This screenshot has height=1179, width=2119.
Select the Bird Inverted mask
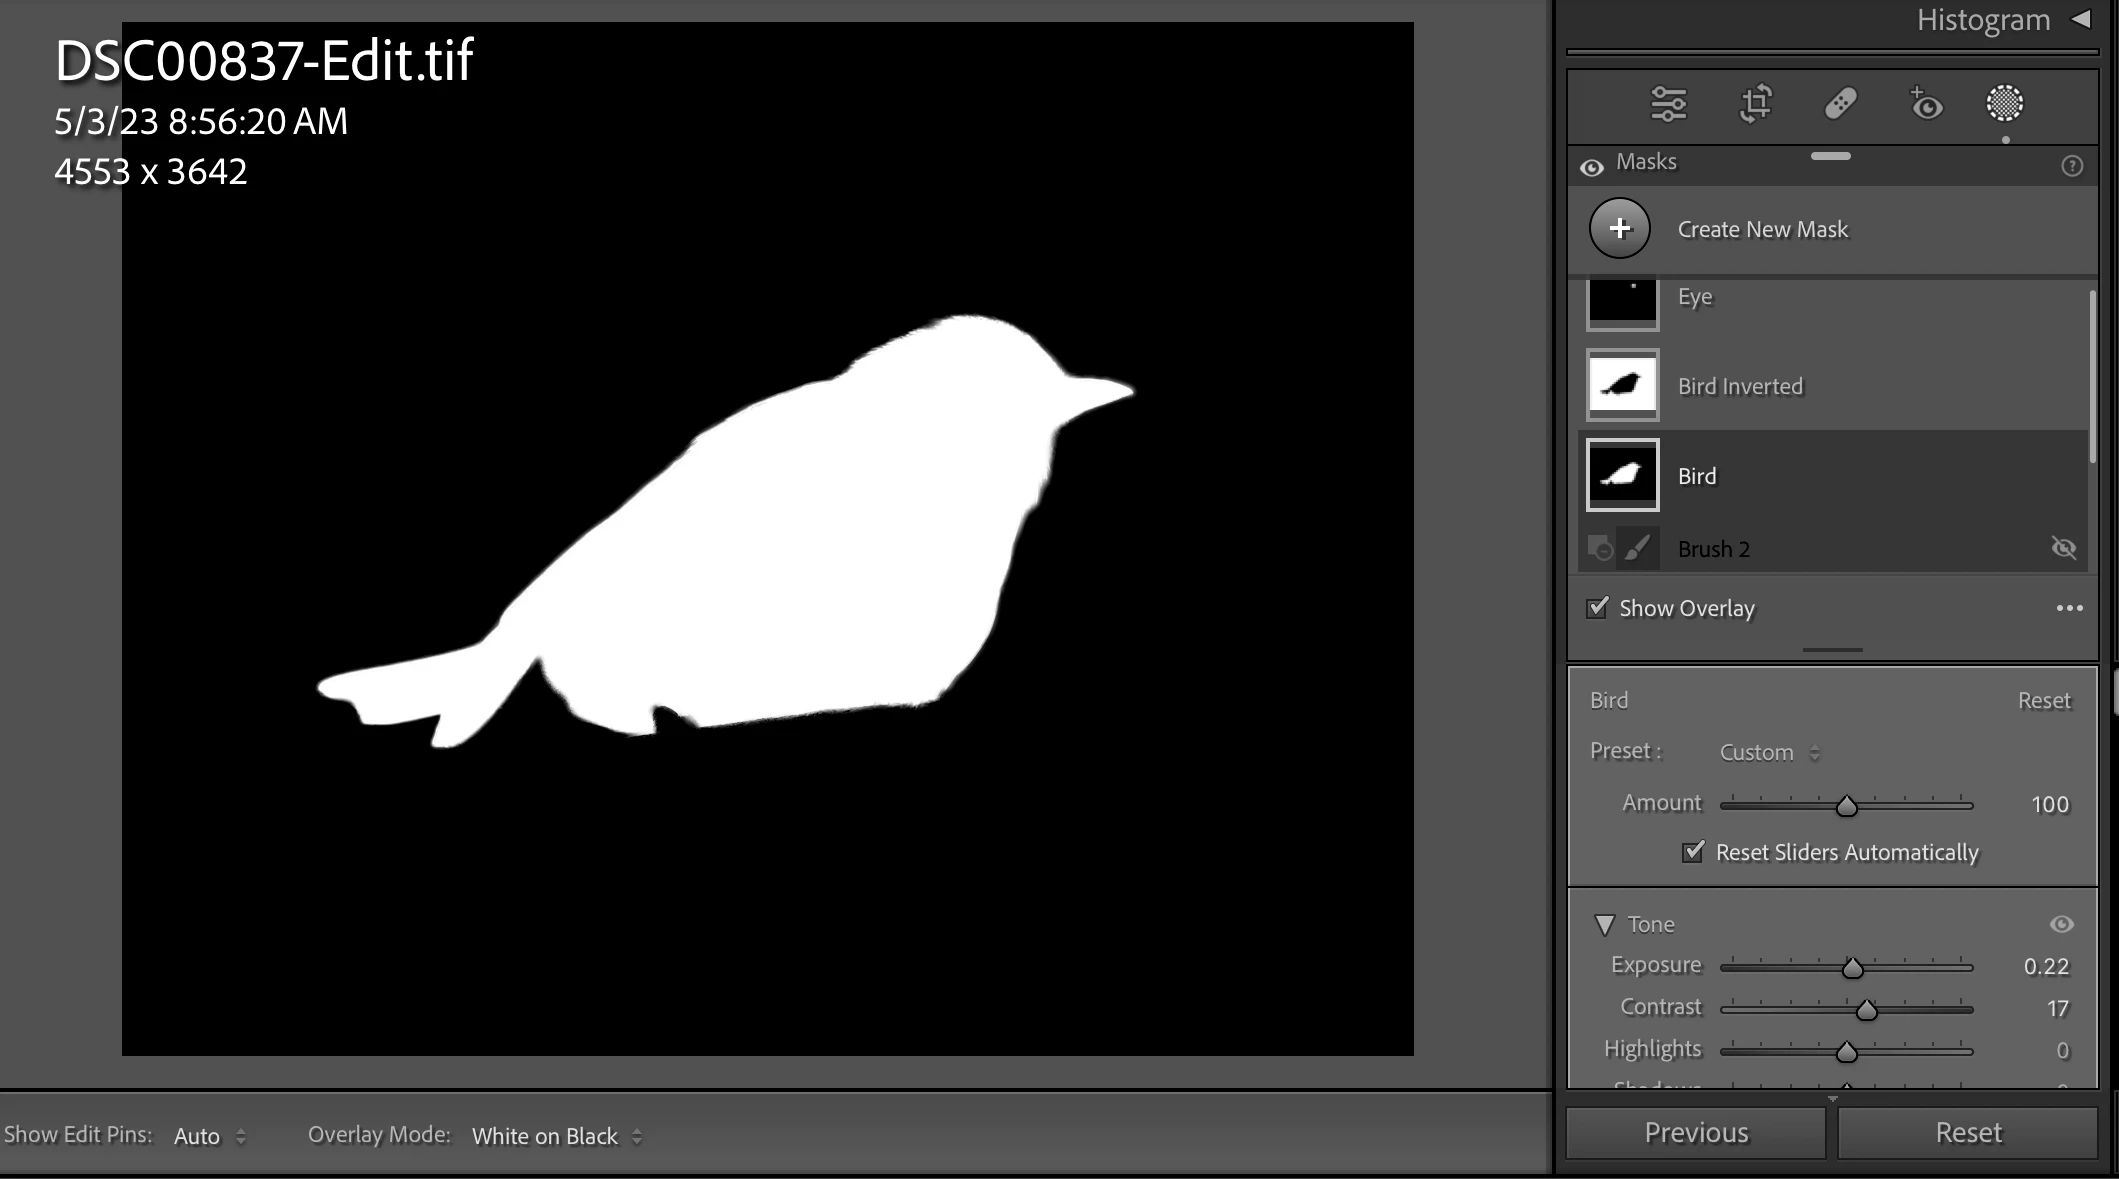point(1740,386)
